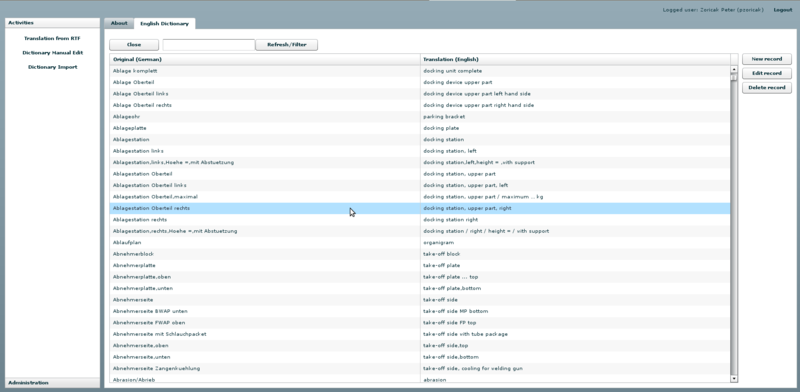Image resolution: width=800 pixels, height=392 pixels.
Task: Select the 'Ablaufplan' row
Action: click(420, 242)
